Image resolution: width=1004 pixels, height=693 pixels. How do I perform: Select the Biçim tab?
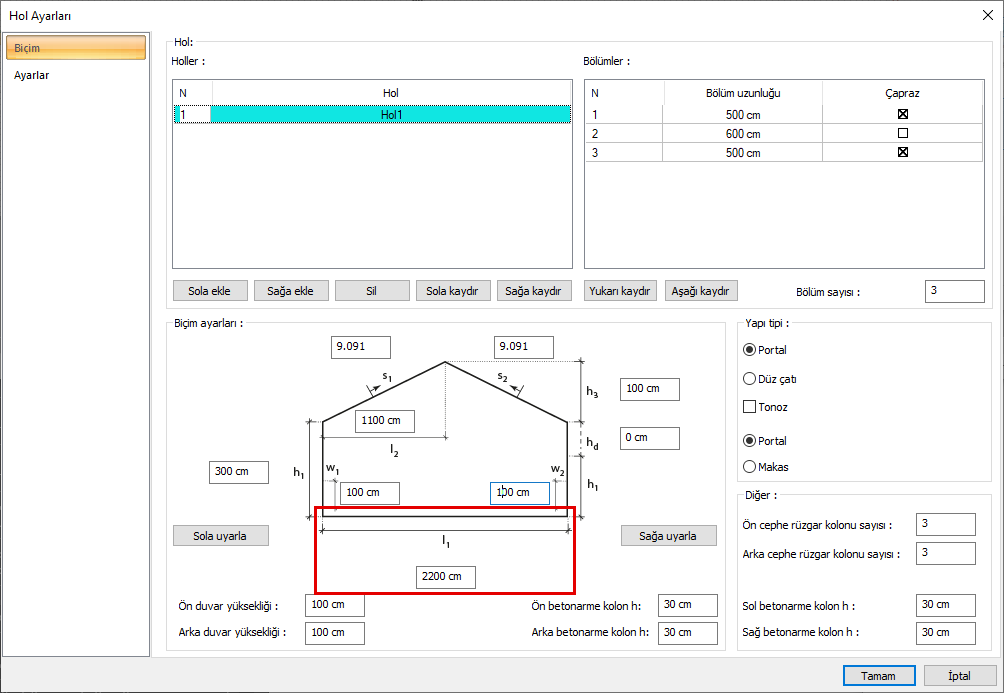tap(75, 48)
